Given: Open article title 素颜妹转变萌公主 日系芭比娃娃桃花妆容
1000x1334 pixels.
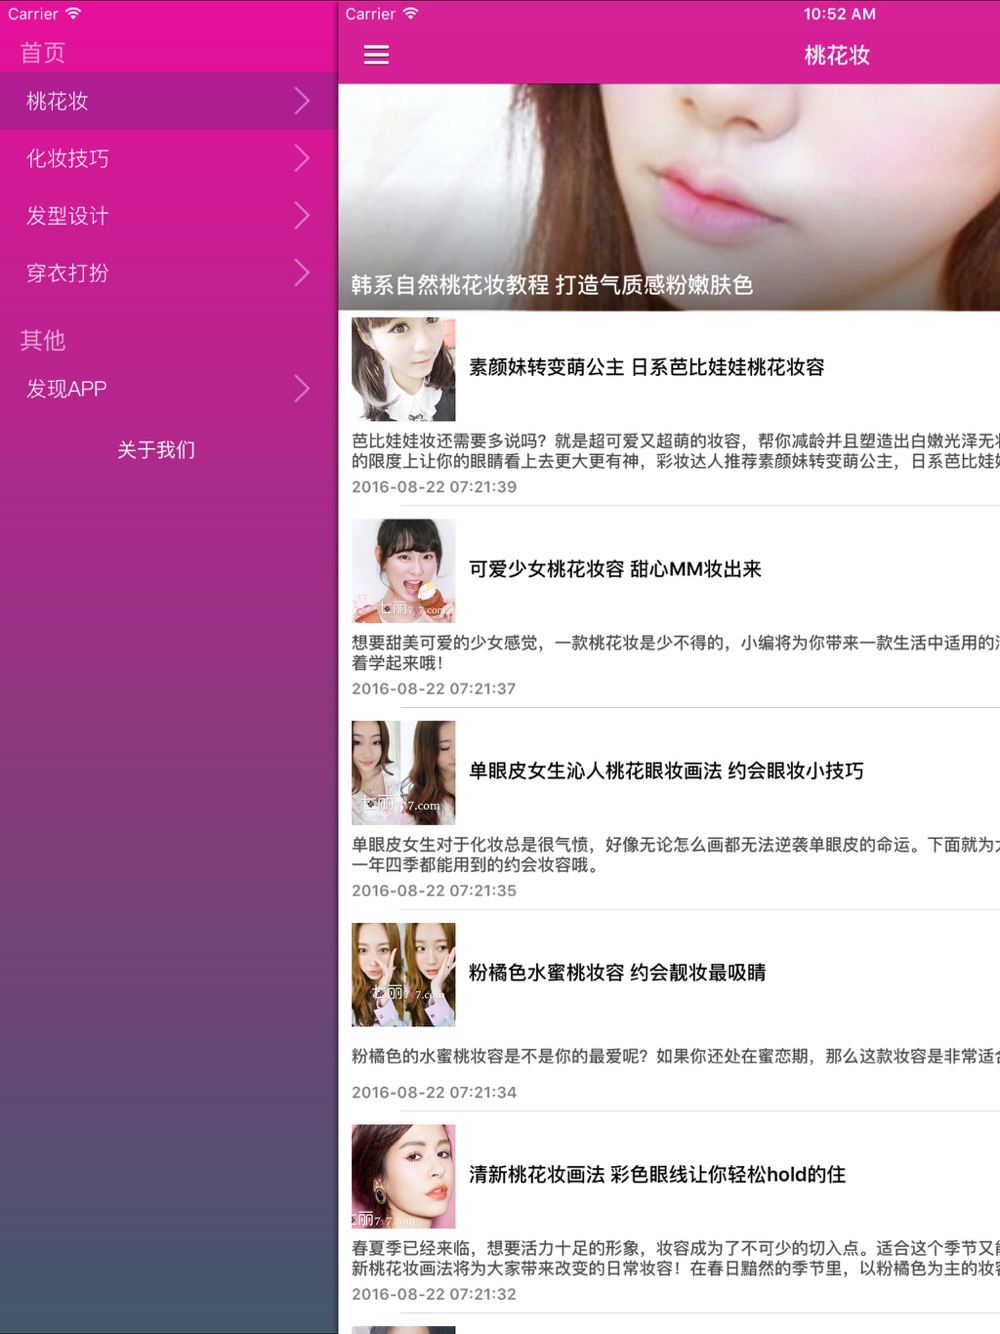Looking at the screenshot, I should [x=647, y=368].
